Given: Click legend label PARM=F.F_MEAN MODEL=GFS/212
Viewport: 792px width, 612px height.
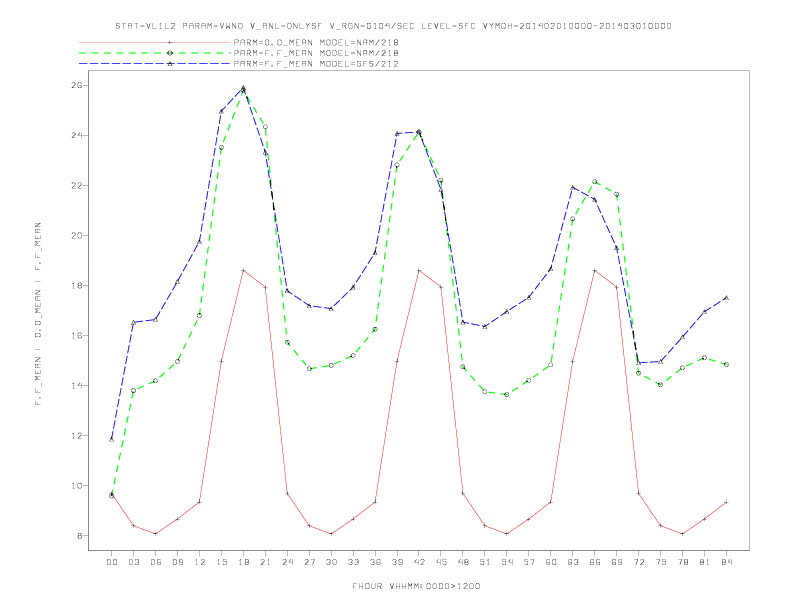Looking at the screenshot, I should click(316, 64).
